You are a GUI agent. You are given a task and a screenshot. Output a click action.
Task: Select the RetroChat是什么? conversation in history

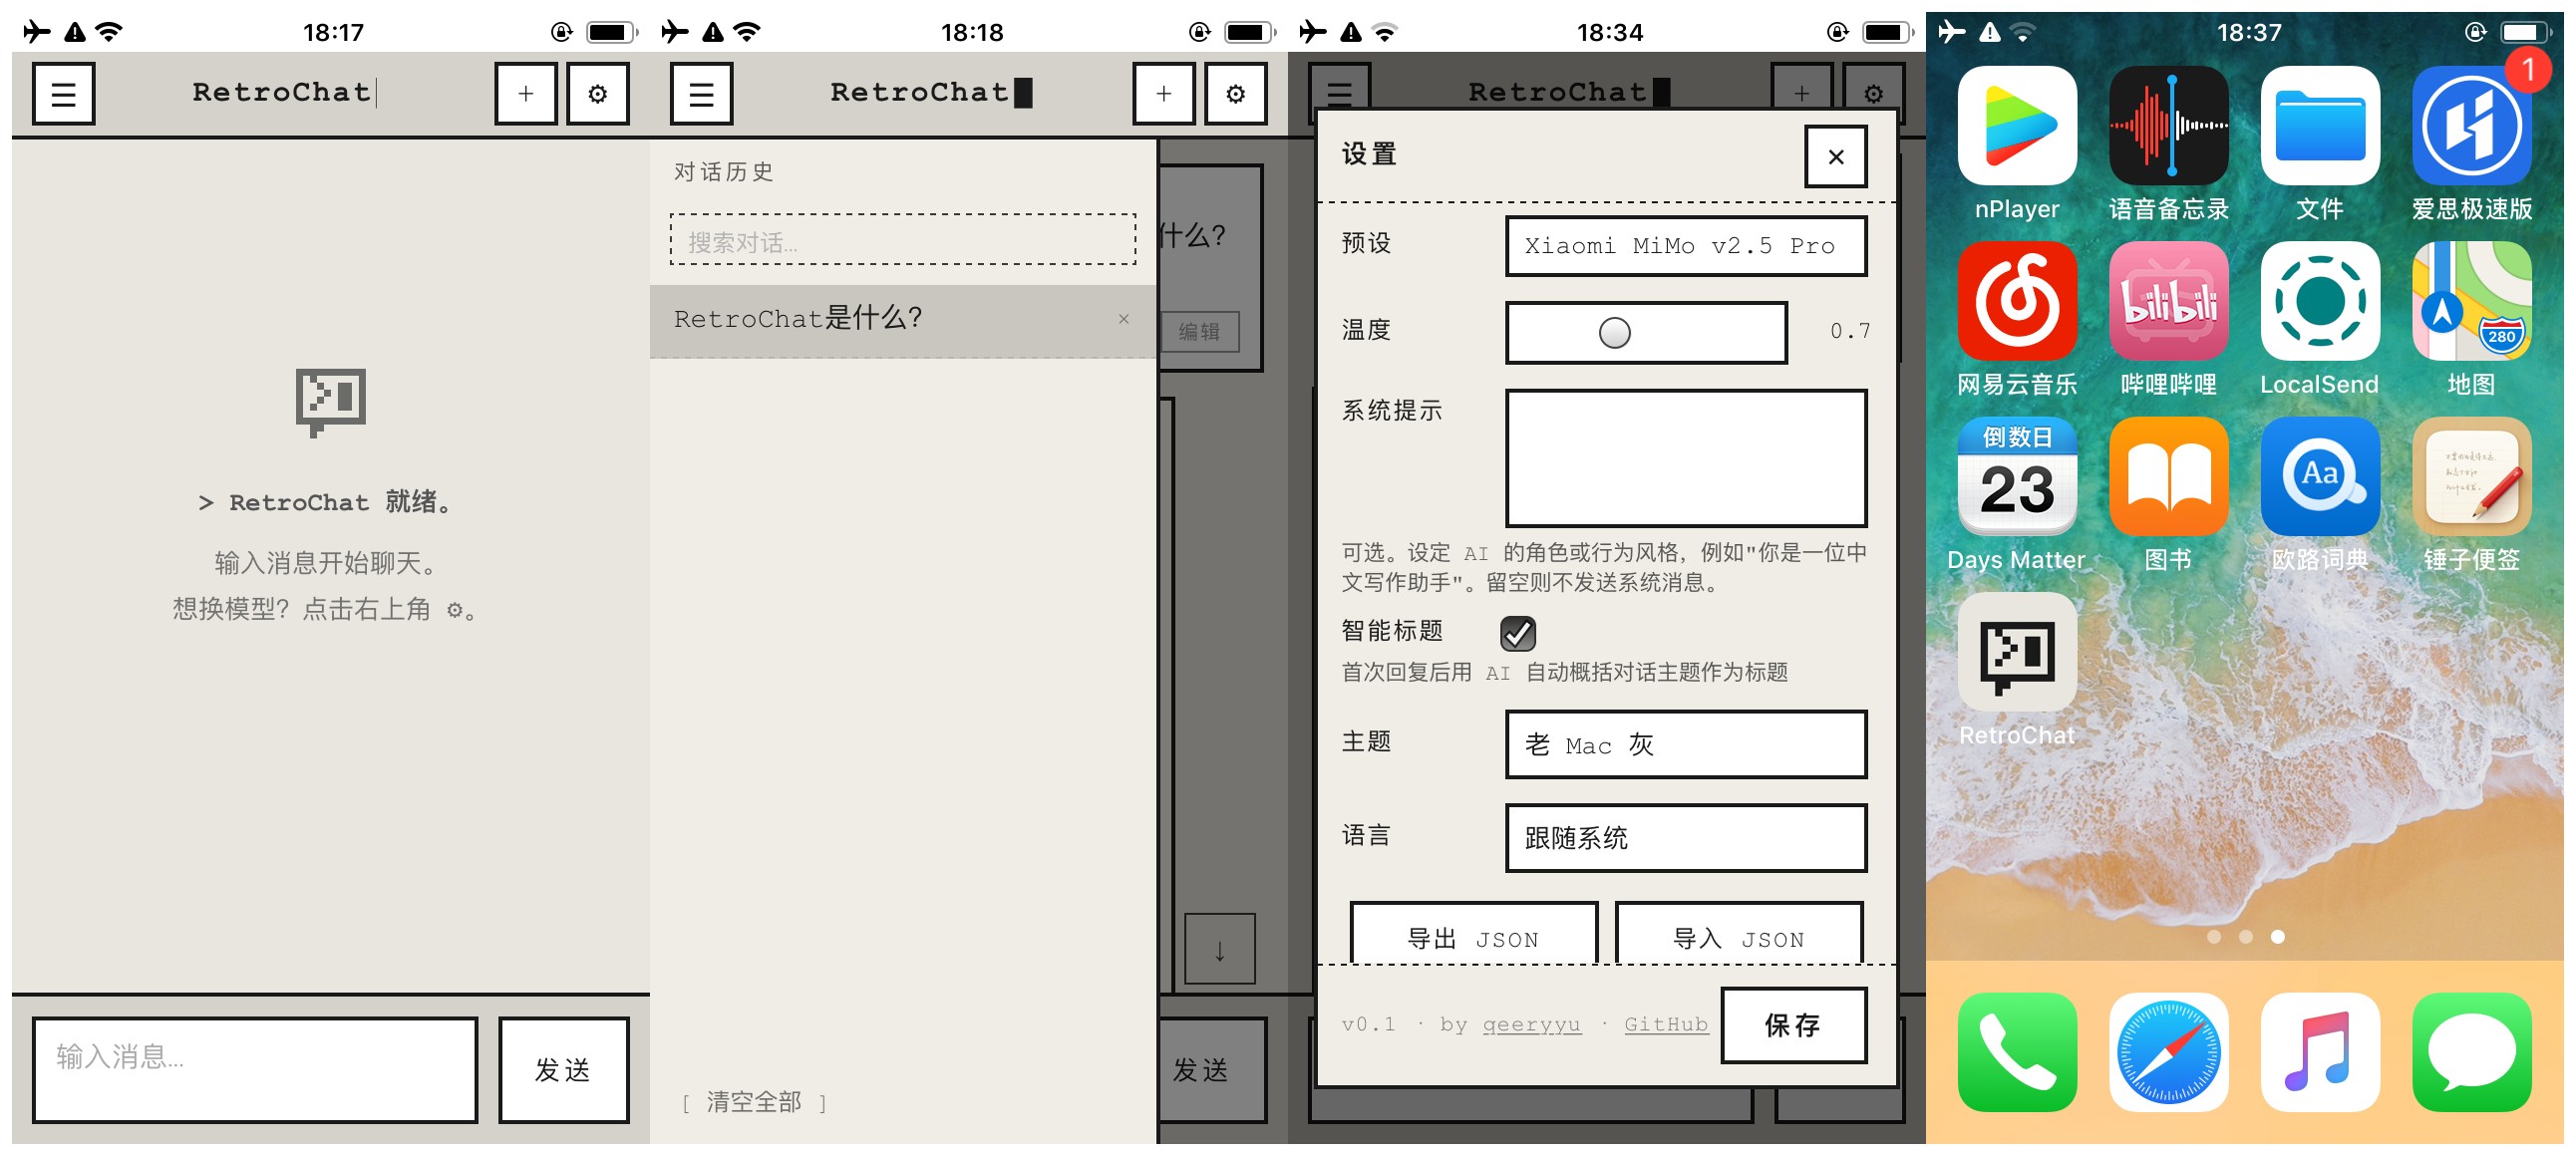pos(903,321)
